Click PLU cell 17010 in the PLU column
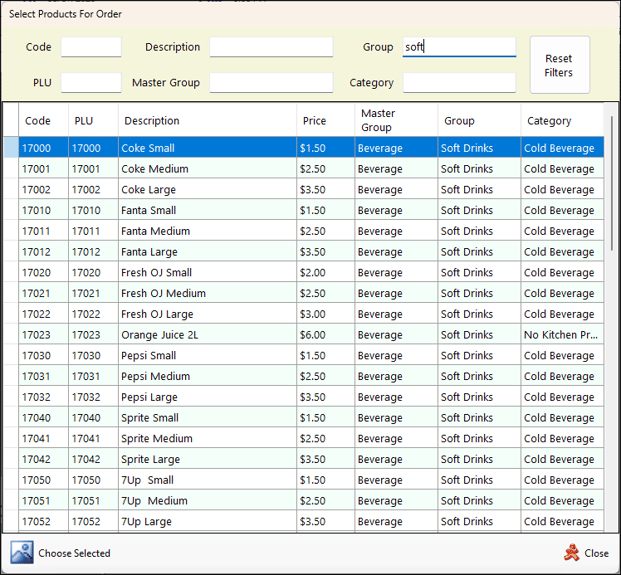This screenshot has height=575, width=621. [93, 210]
